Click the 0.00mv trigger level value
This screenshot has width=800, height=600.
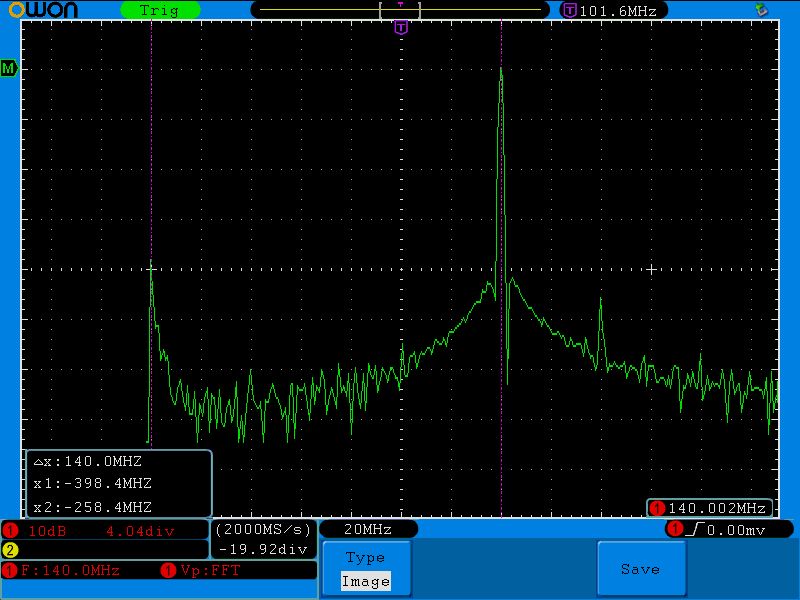click(736, 531)
